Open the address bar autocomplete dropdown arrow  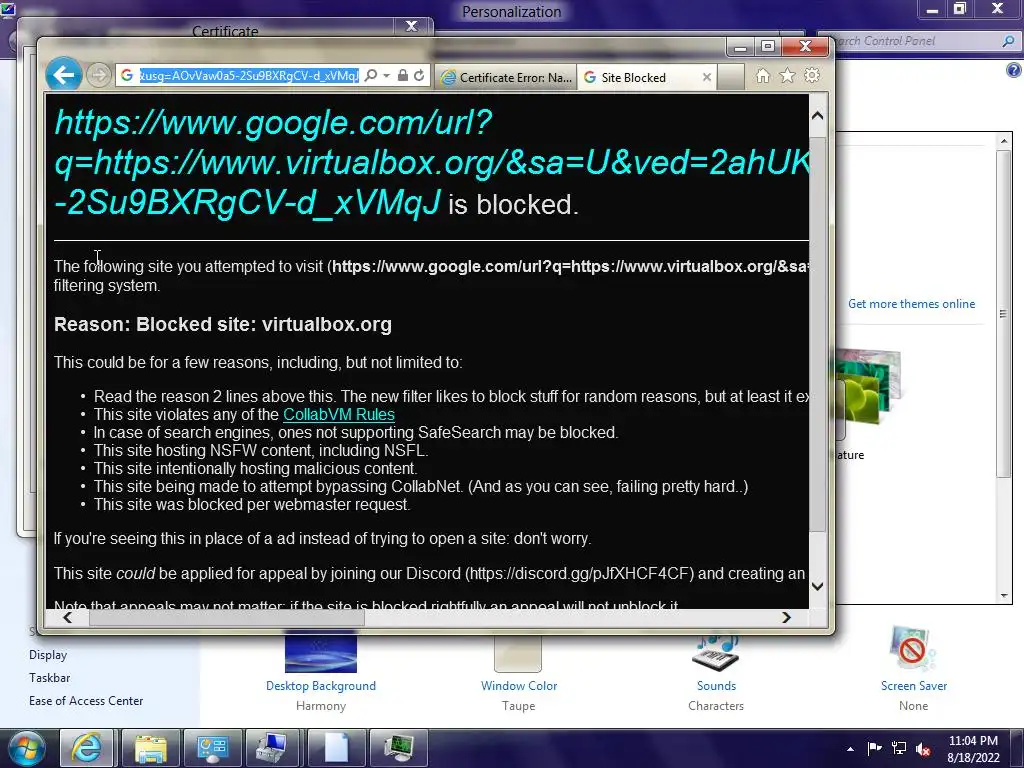coord(387,76)
